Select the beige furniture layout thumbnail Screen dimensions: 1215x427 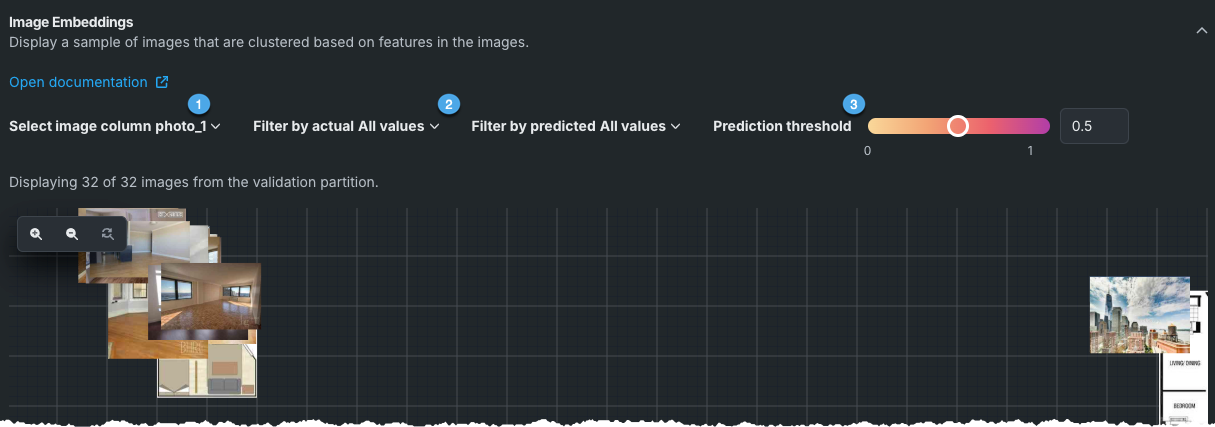[x=207, y=372]
